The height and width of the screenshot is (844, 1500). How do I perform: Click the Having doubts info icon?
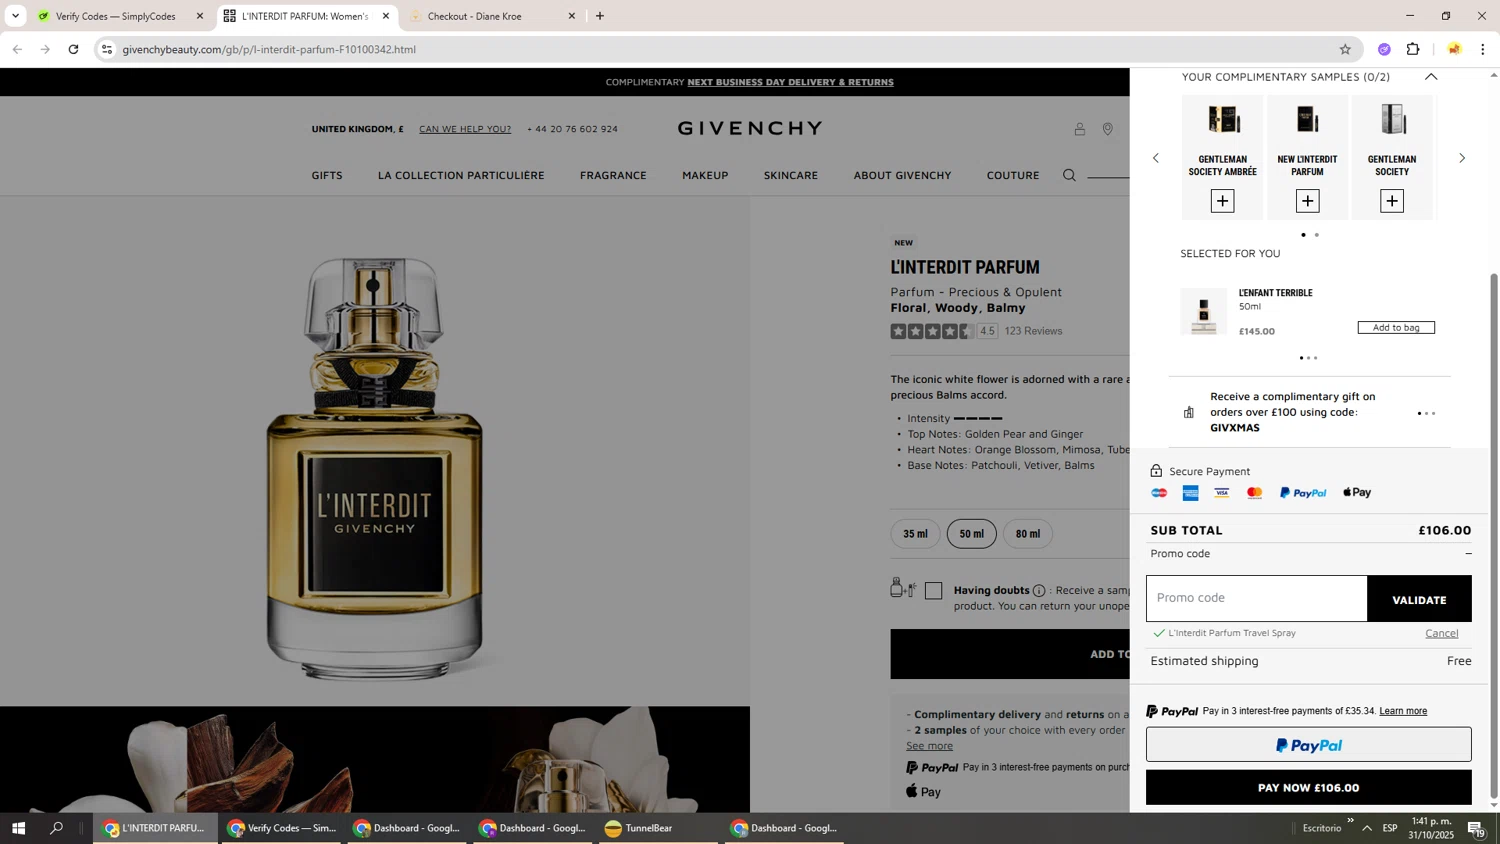[1039, 591]
